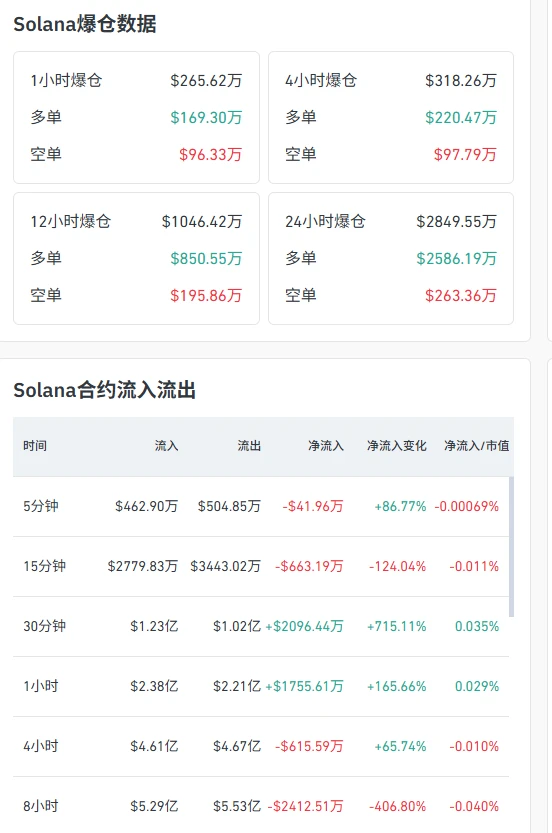Click the +715.11% change cell
Viewport: 552px width, 833px height.
(396, 626)
